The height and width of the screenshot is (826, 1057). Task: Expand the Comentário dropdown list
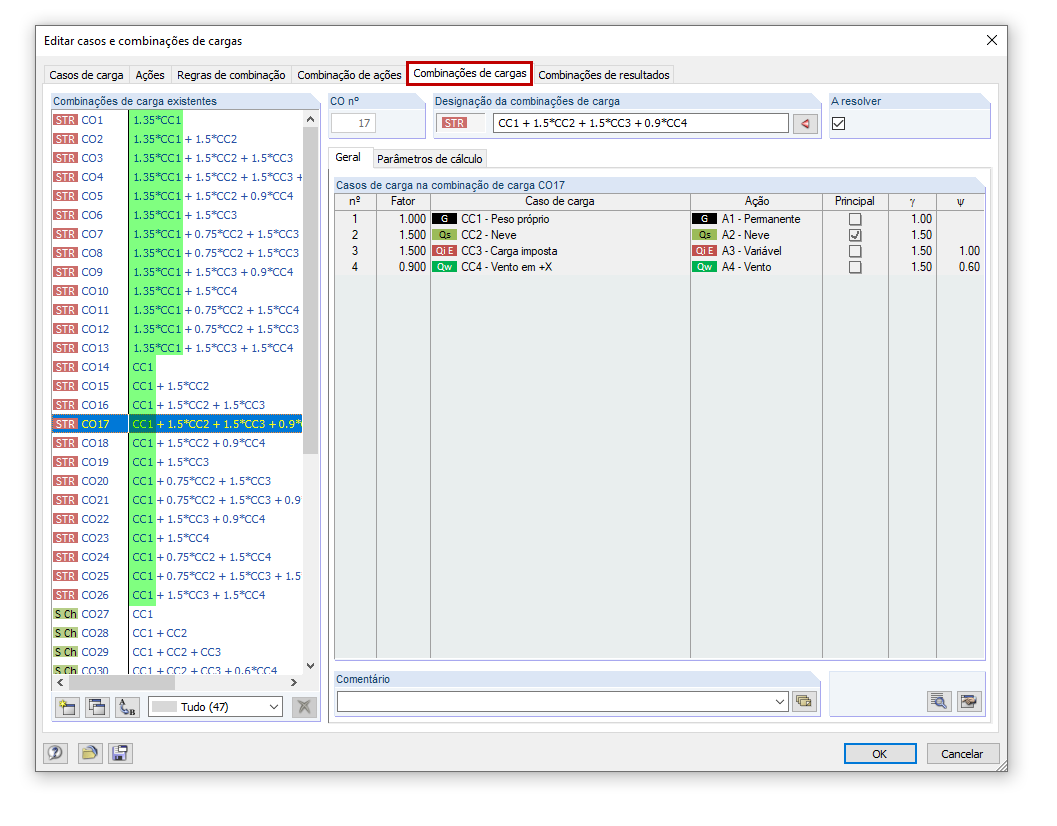pyautogui.click(x=779, y=701)
